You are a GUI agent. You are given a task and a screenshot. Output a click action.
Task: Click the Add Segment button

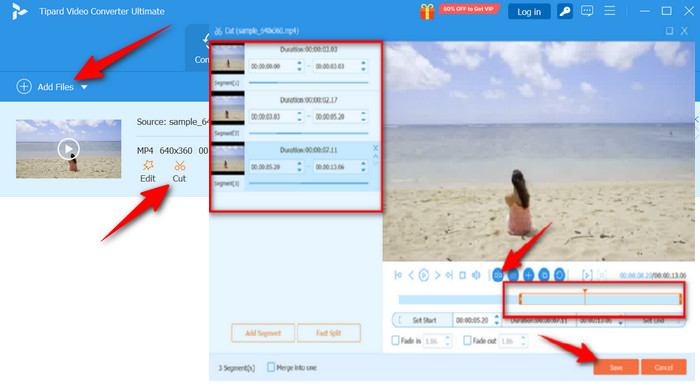pos(263,333)
